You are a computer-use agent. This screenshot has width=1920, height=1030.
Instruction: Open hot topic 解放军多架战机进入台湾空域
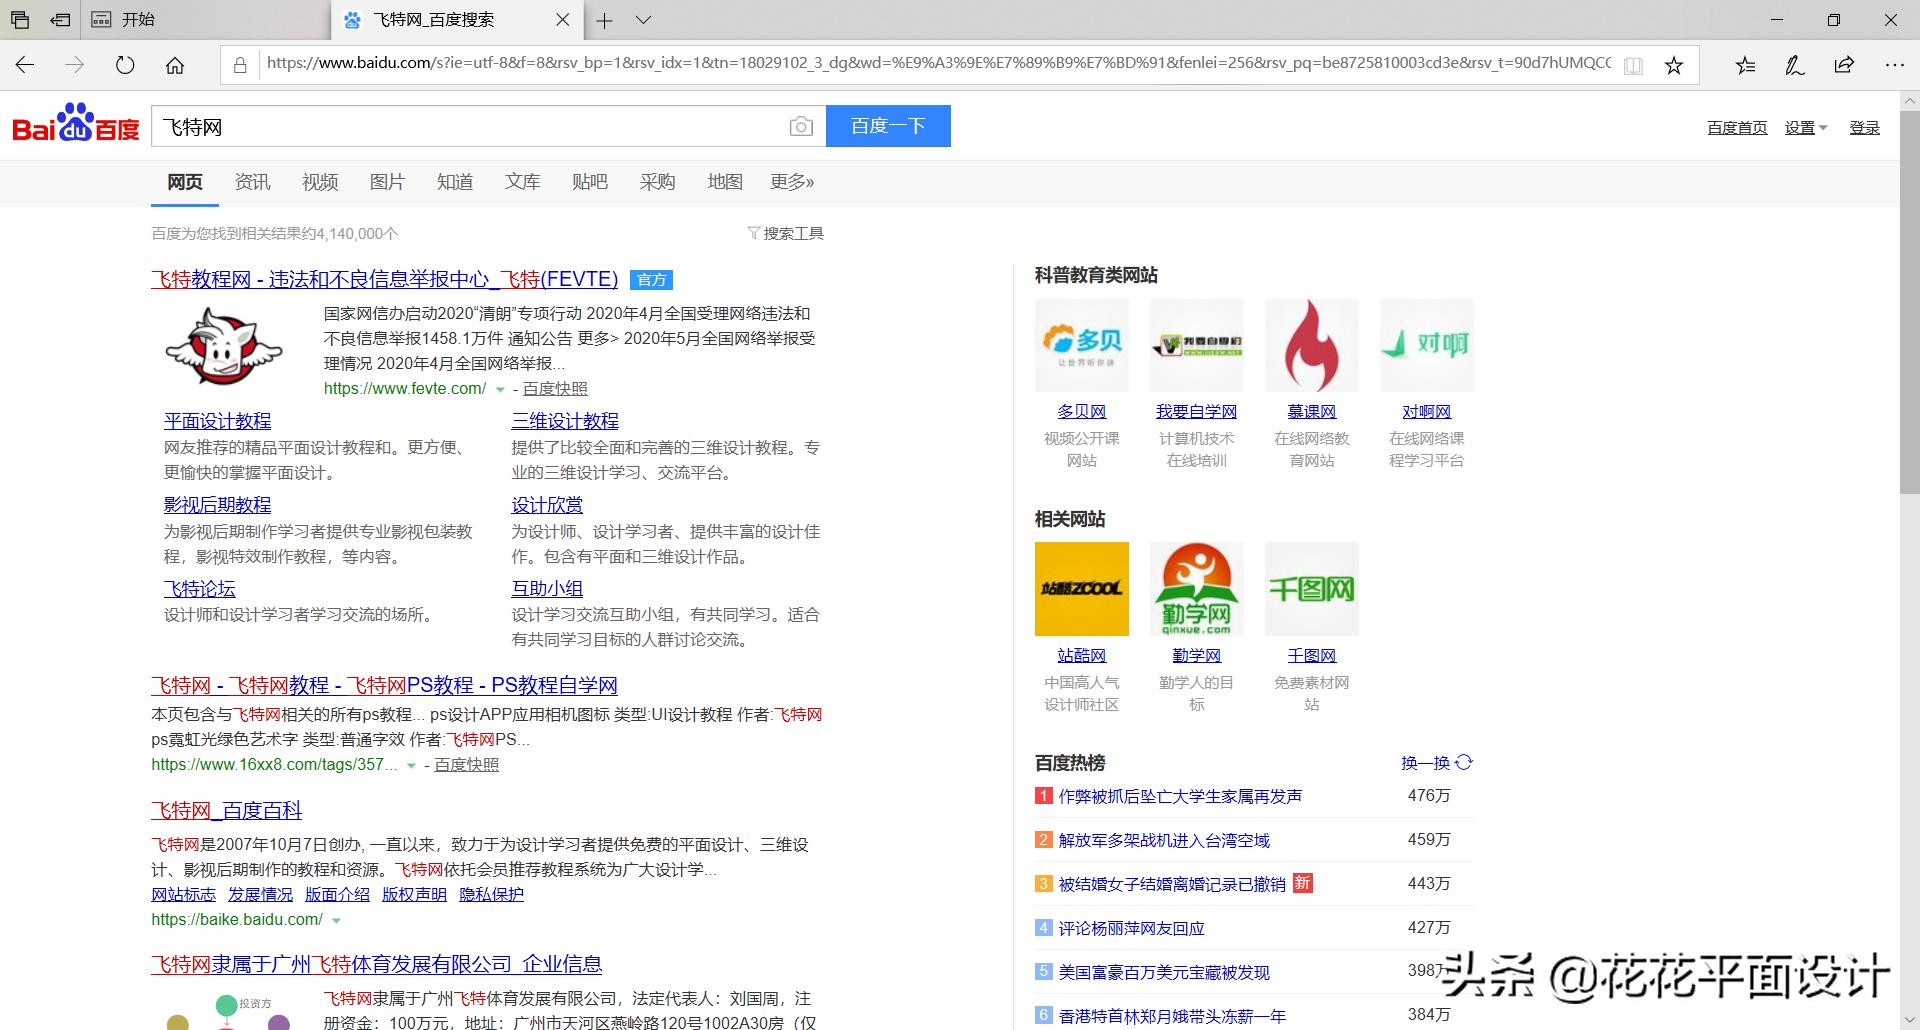coord(1164,840)
